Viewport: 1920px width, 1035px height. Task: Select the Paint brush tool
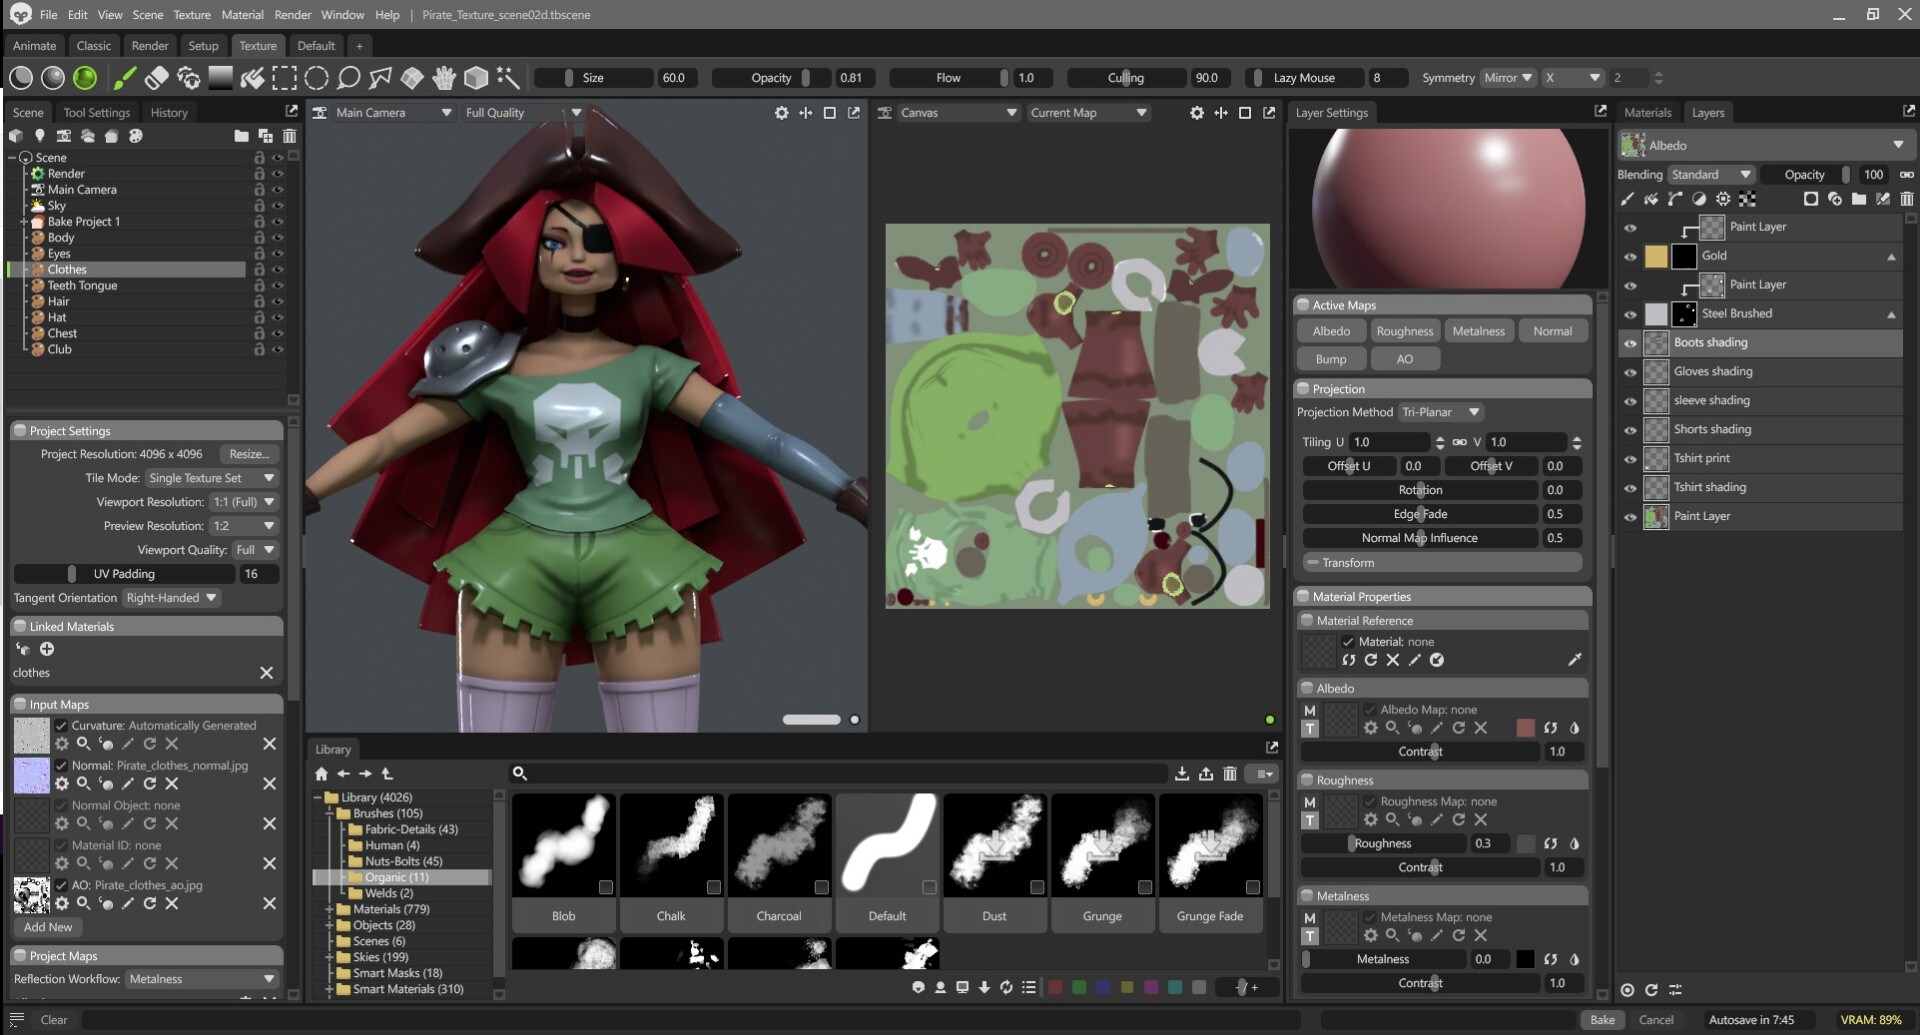126,78
